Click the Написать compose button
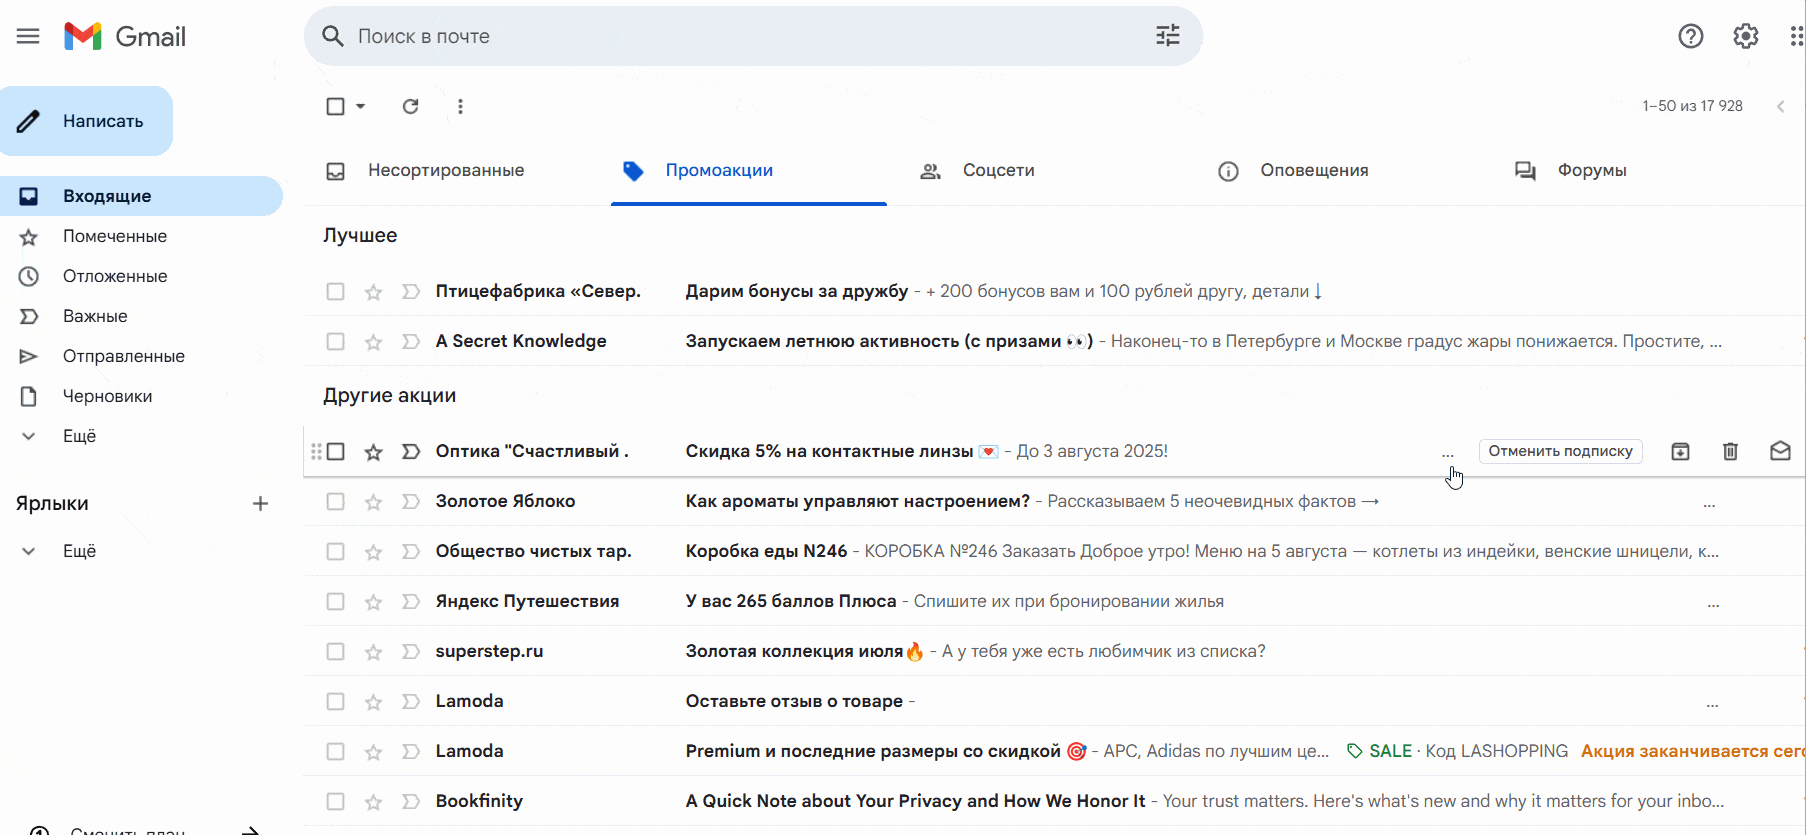This screenshot has height=835, width=1806. pos(86,121)
